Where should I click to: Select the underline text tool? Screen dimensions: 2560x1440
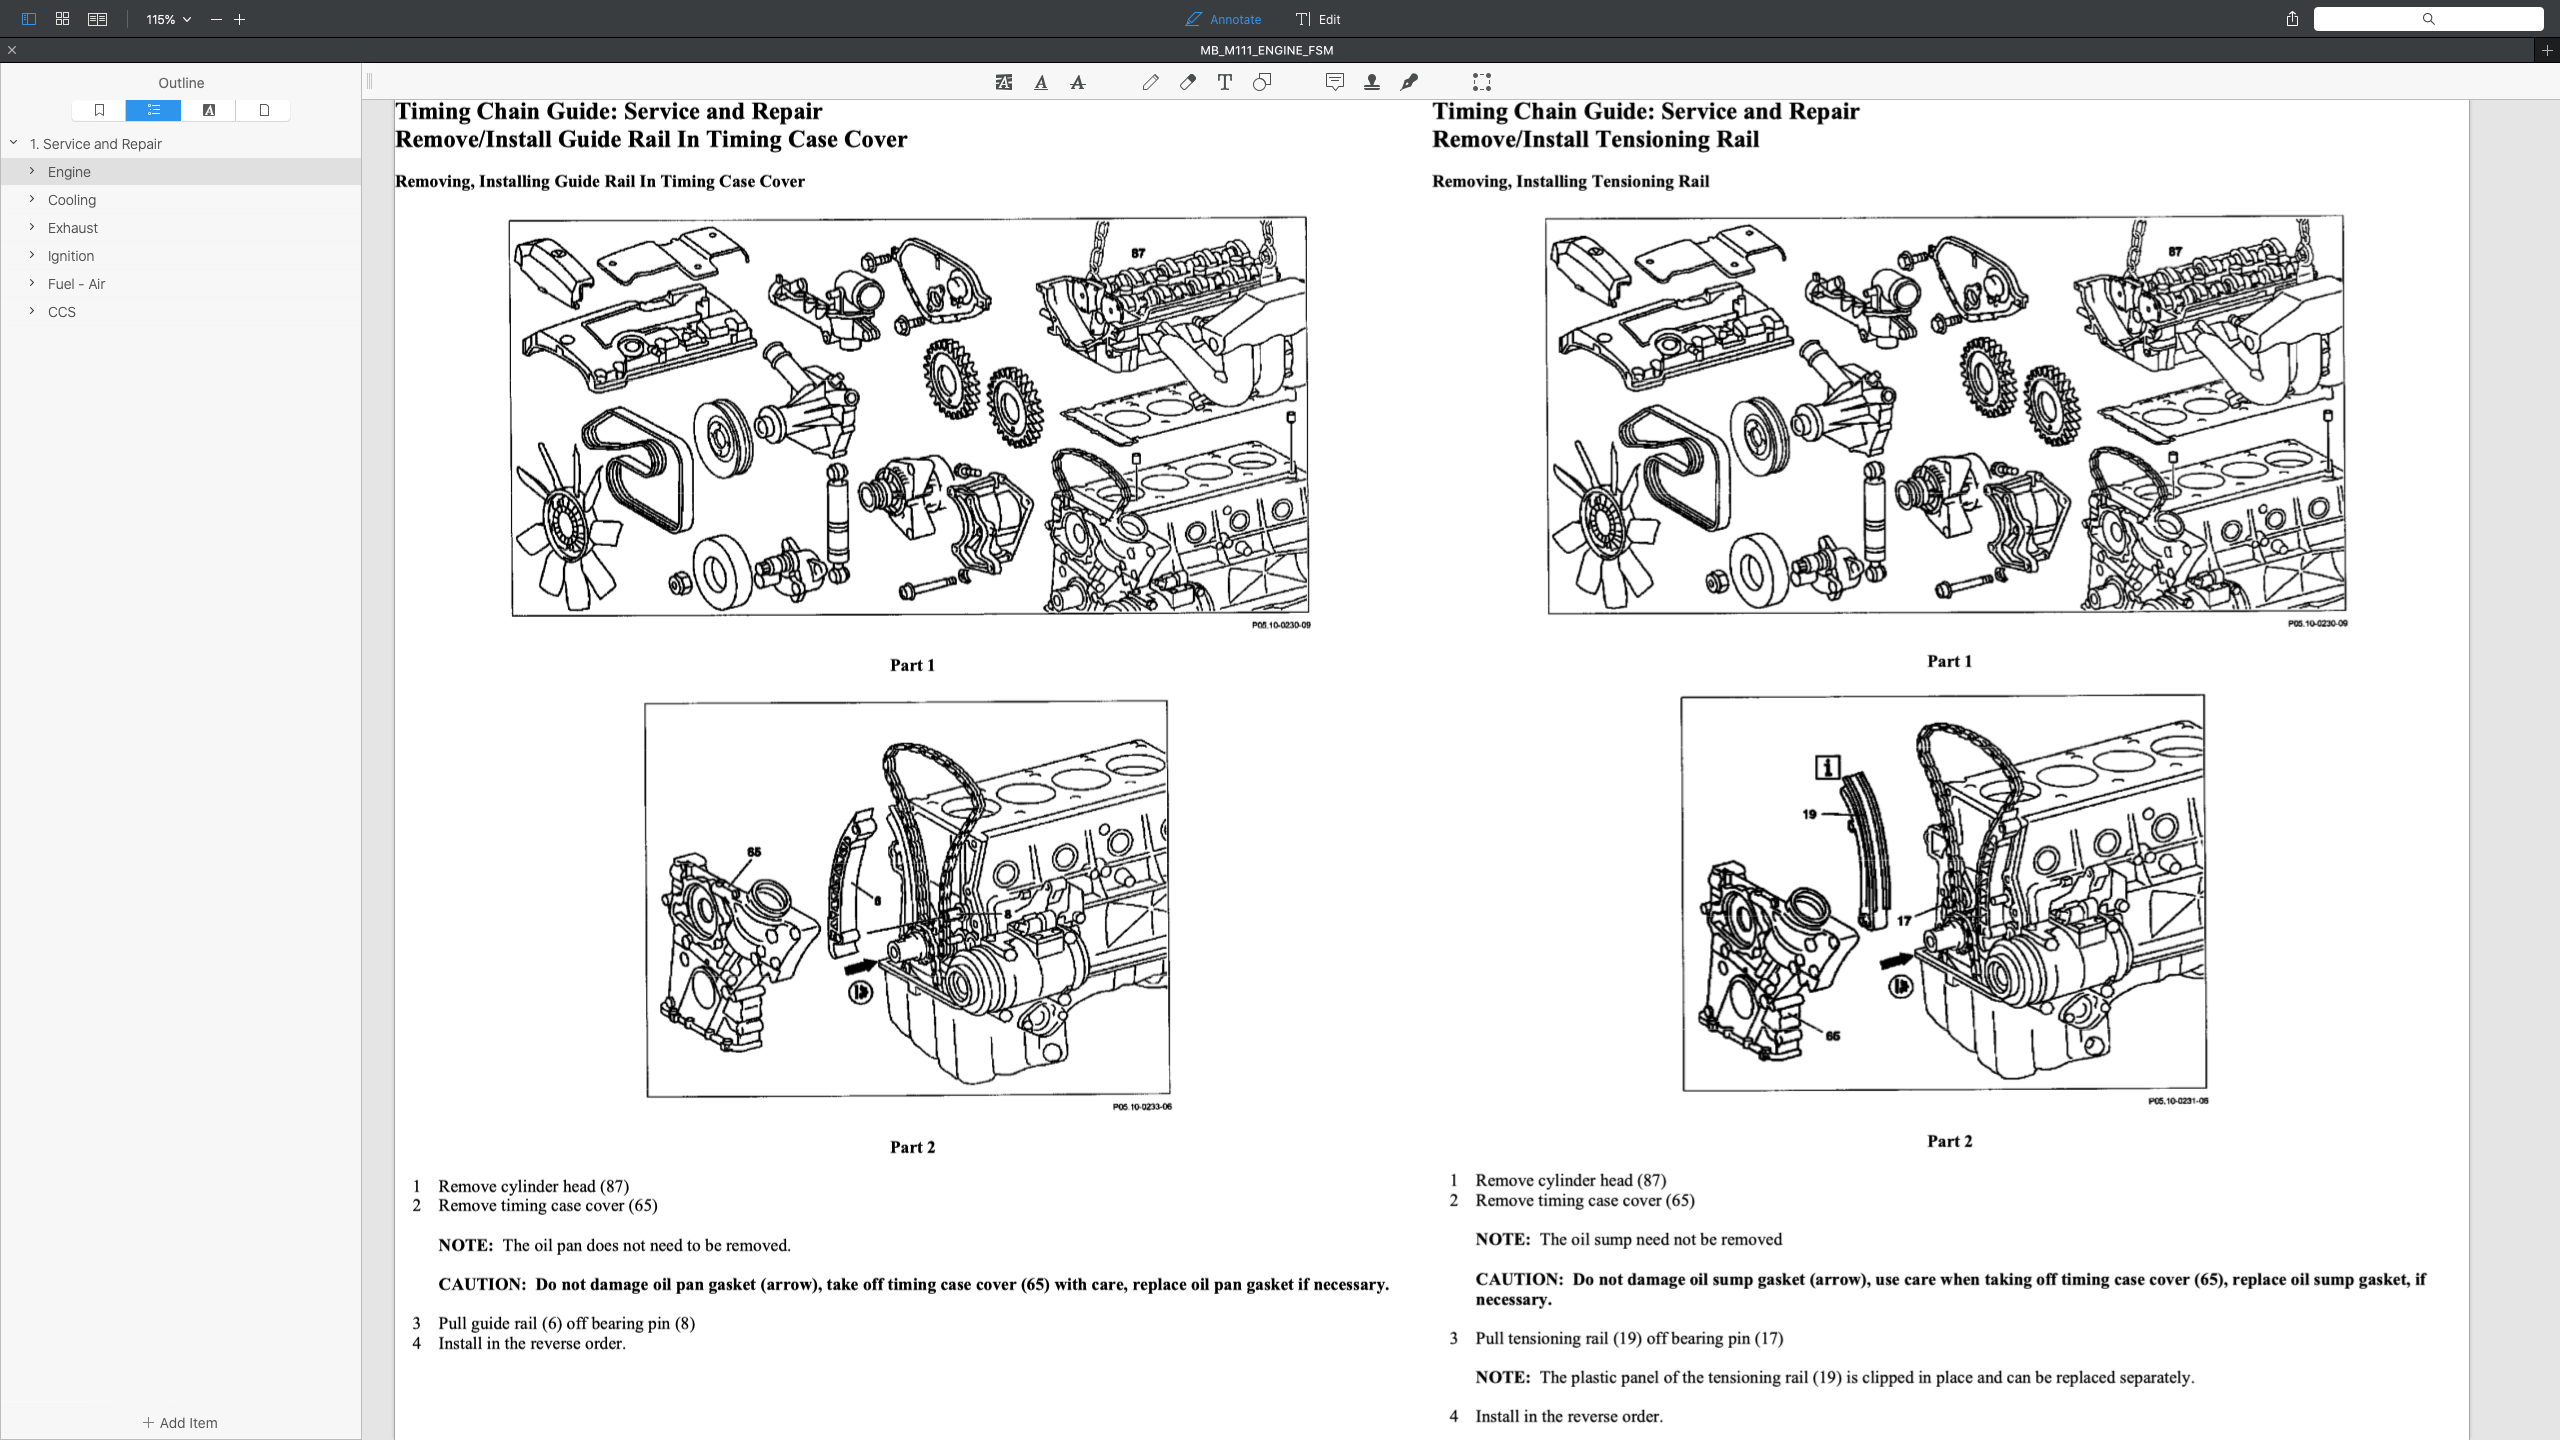(1041, 82)
